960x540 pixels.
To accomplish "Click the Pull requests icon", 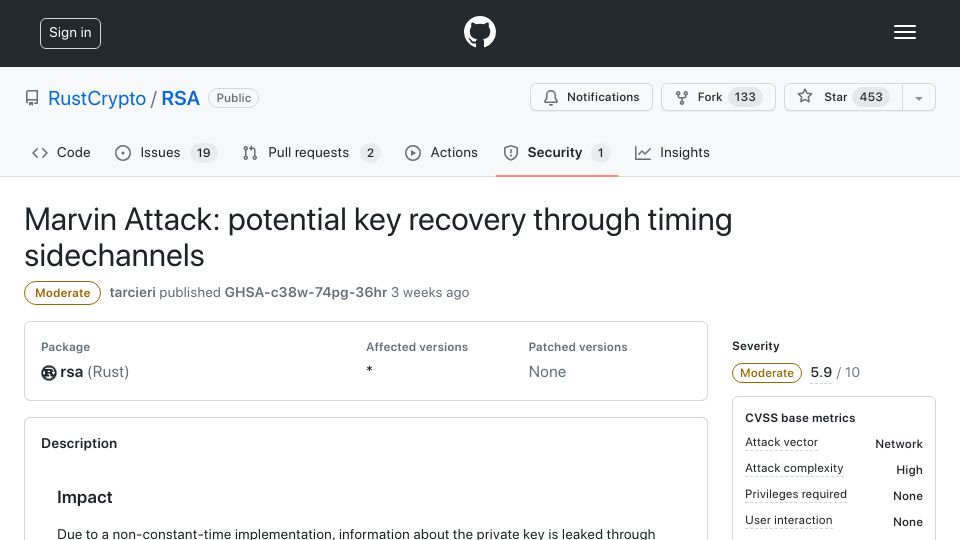I will click(x=250, y=153).
